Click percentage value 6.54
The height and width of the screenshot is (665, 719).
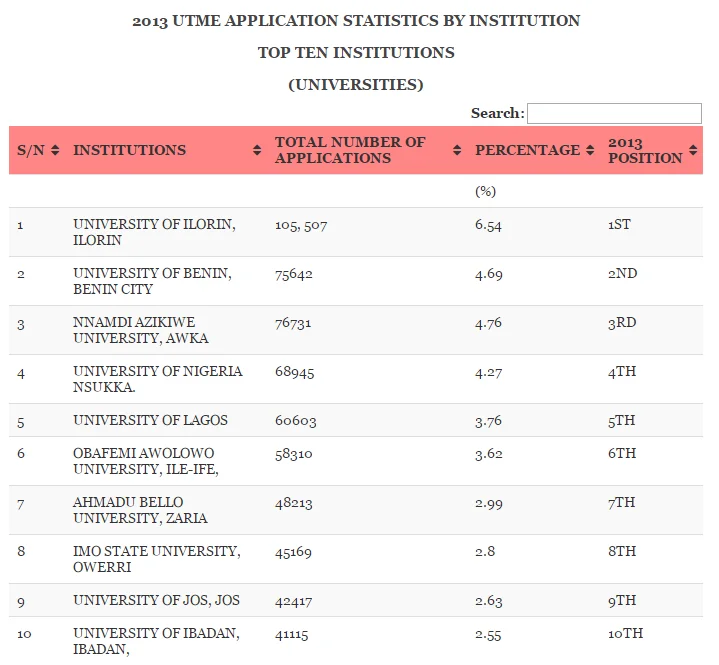click(488, 225)
